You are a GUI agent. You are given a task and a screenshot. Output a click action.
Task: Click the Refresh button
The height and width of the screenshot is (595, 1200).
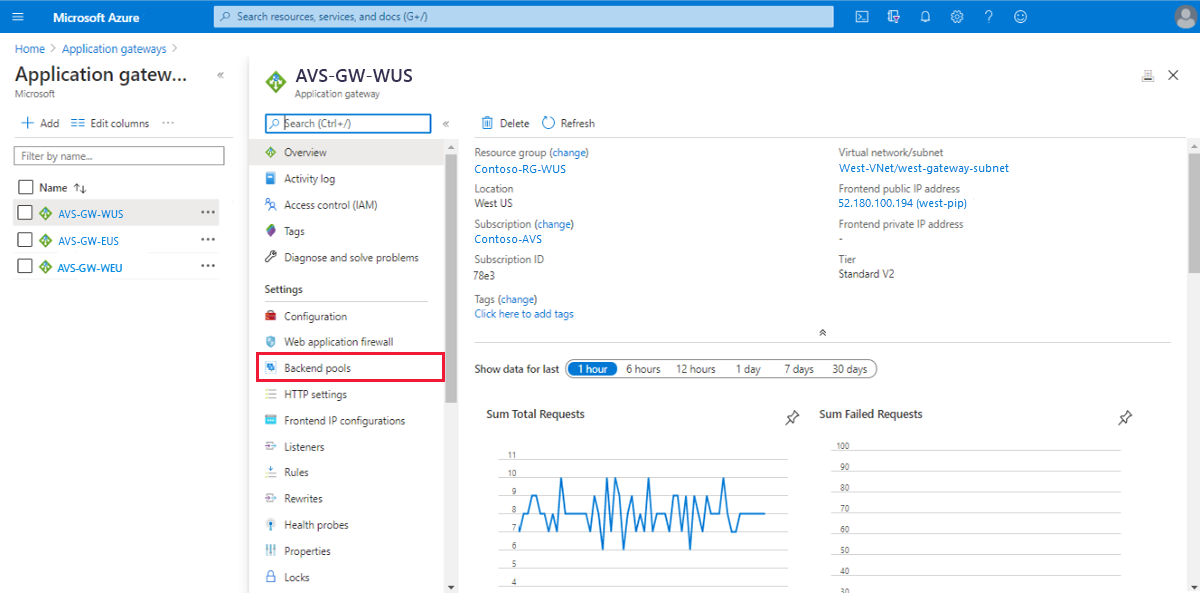pos(568,123)
